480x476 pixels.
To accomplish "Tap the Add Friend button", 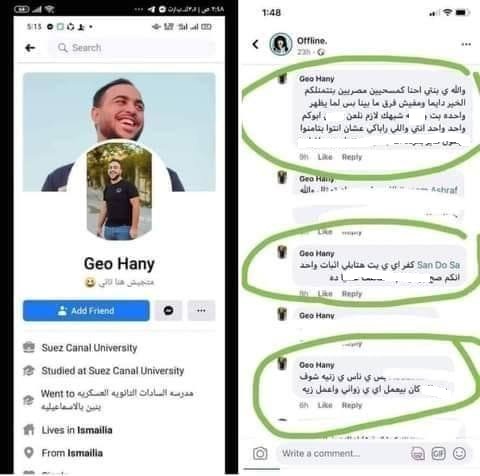I will [x=86, y=311].
